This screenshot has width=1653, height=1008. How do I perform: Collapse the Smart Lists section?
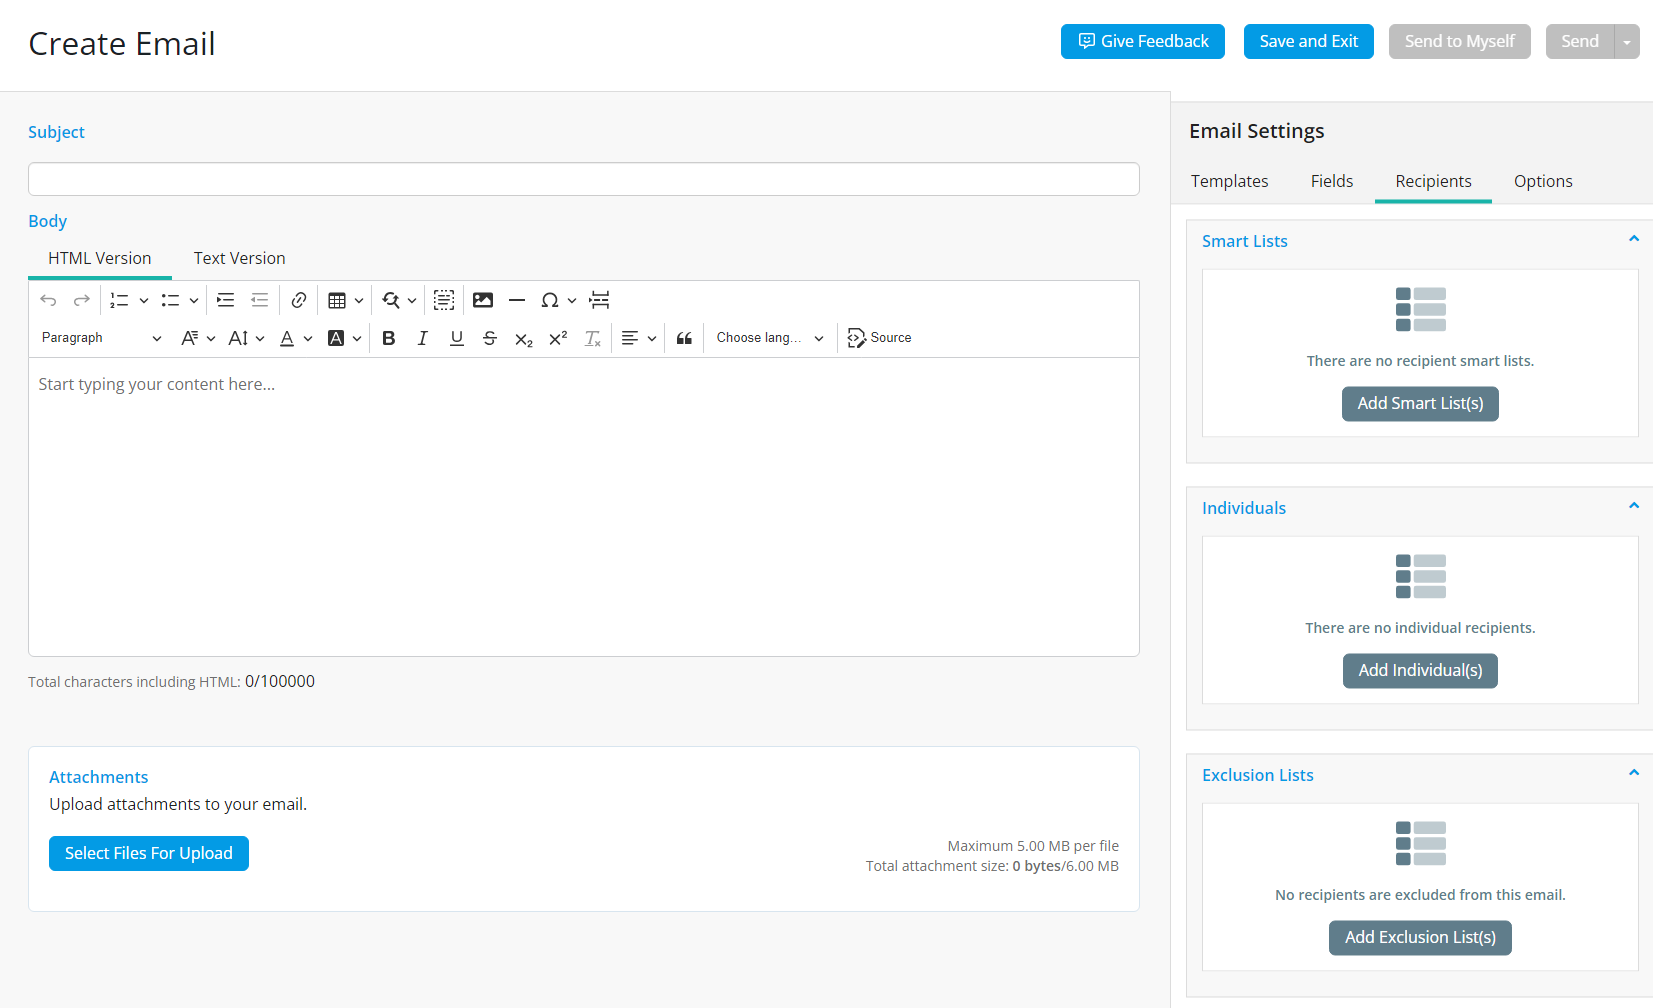1633,239
